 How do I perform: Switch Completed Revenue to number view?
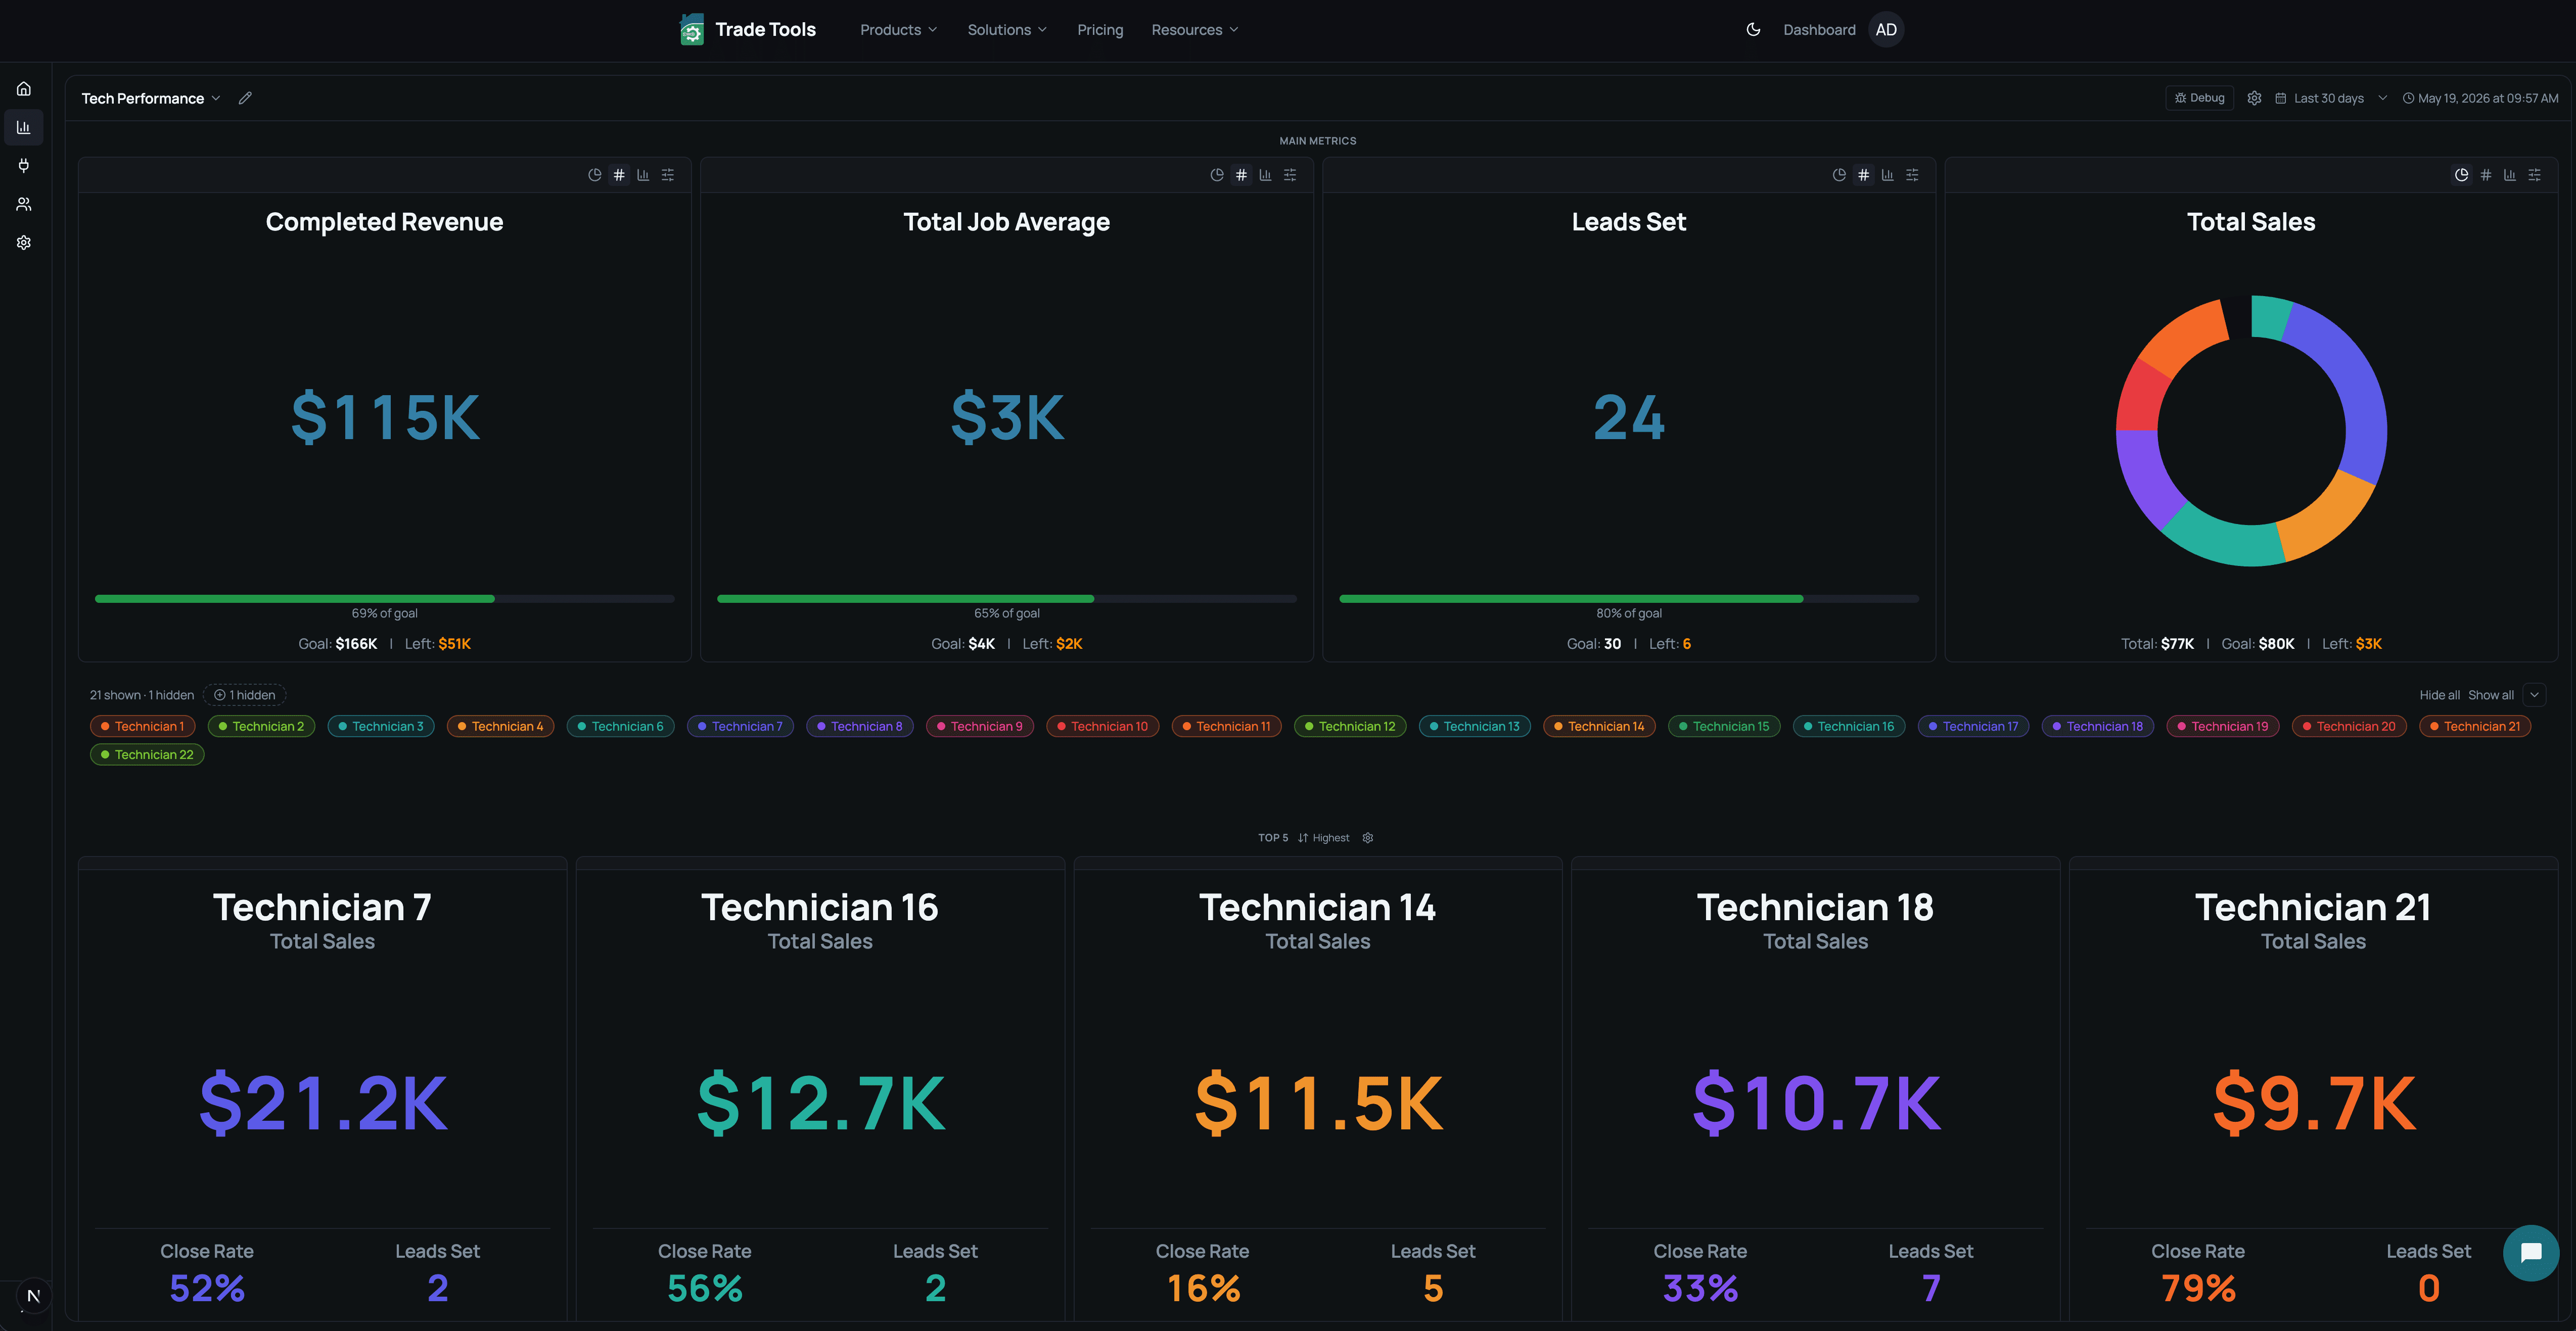(x=619, y=175)
